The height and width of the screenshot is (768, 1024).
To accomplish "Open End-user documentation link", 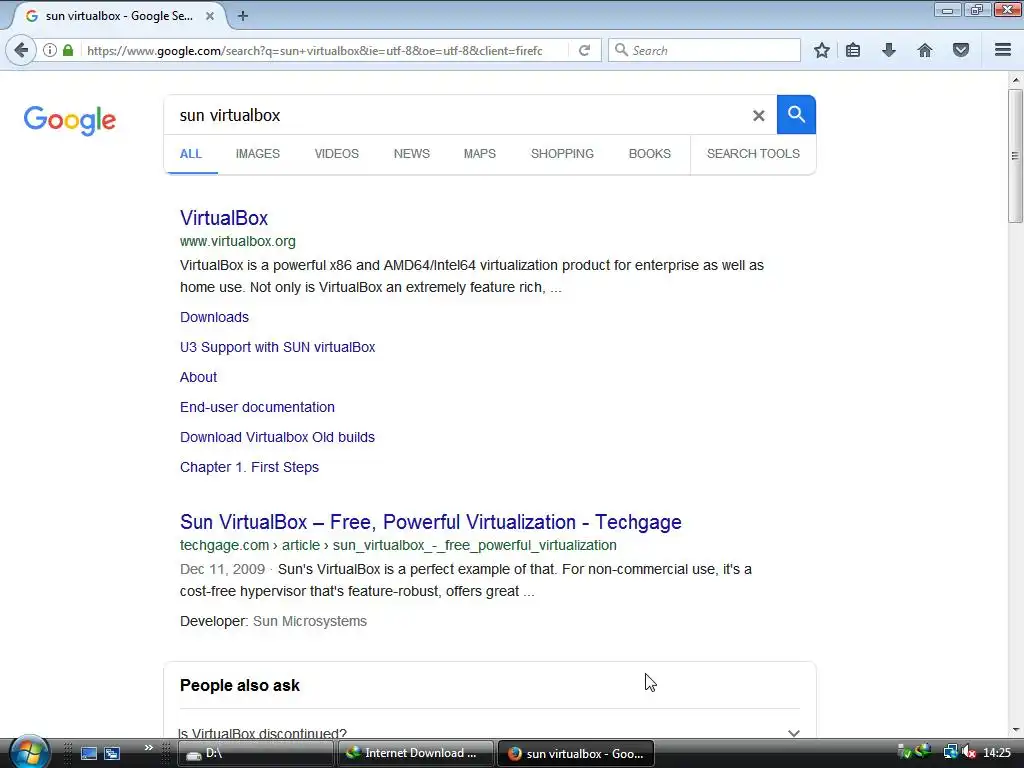I will pos(257,408).
